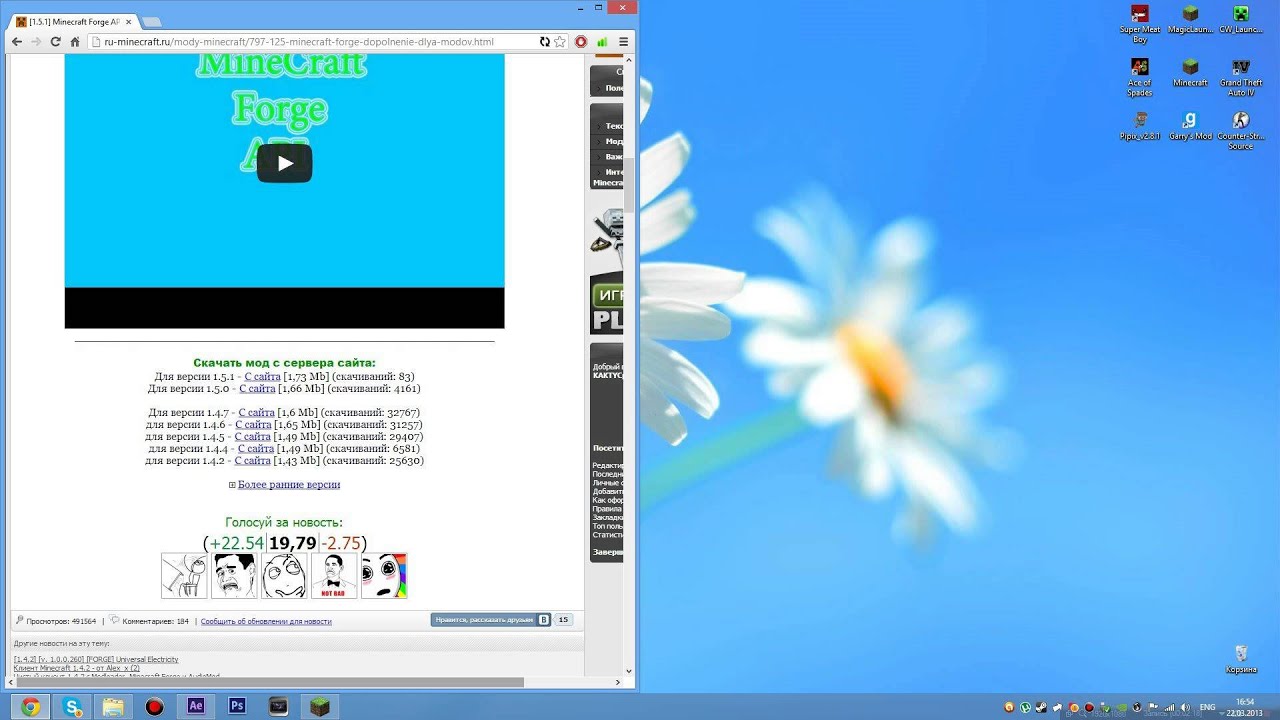Open Ace of Spades desktop shortcut

[x=1140, y=77]
